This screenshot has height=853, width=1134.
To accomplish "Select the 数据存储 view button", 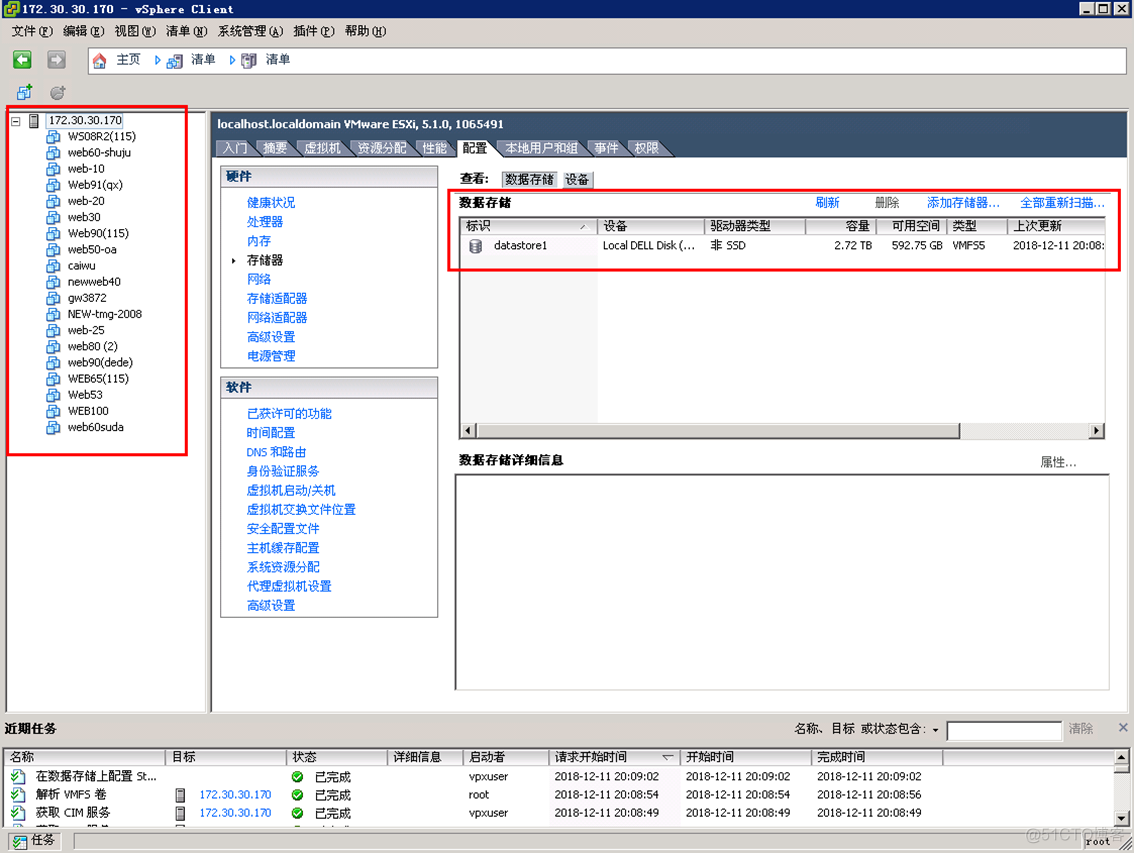I will coord(529,179).
